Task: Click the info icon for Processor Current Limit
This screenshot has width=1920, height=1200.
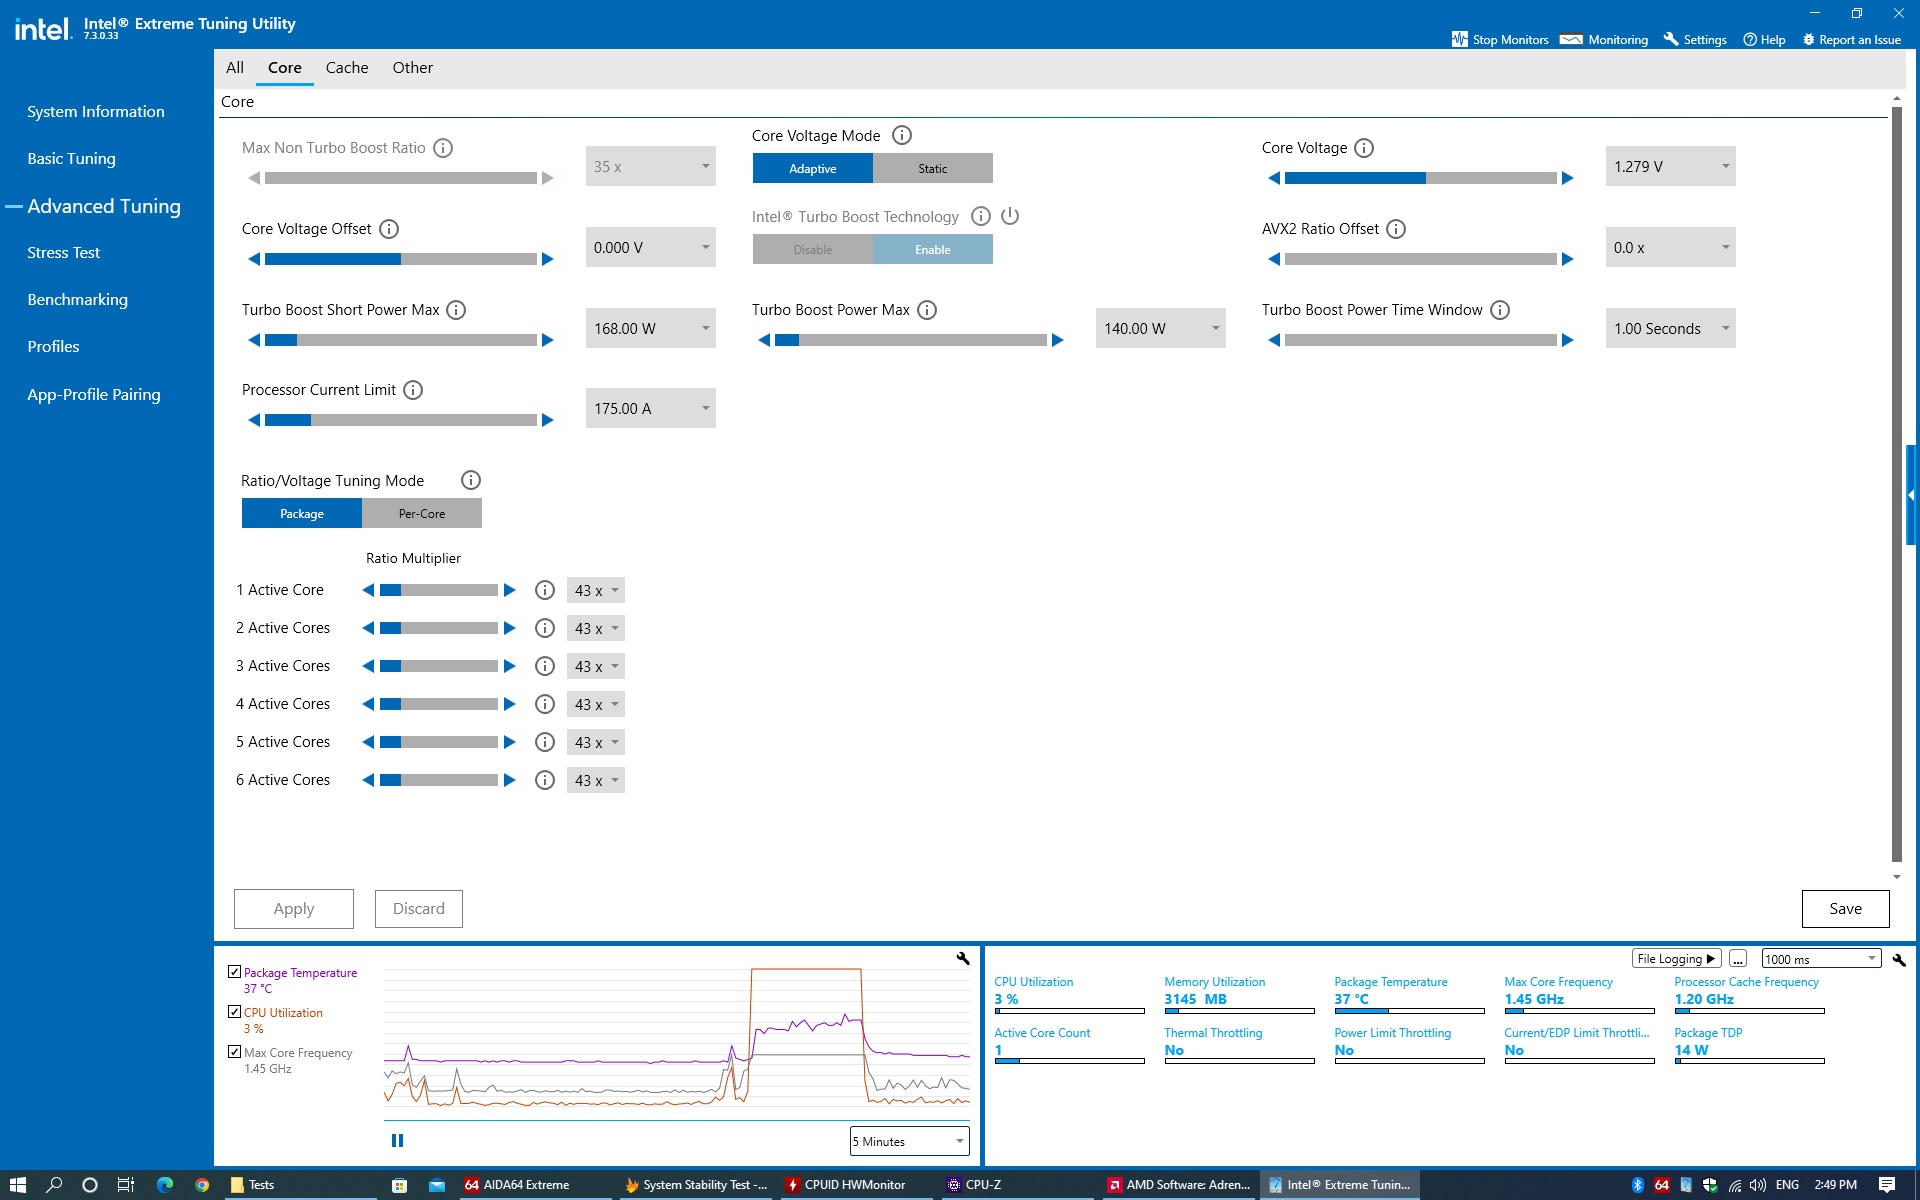Action: [412, 390]
